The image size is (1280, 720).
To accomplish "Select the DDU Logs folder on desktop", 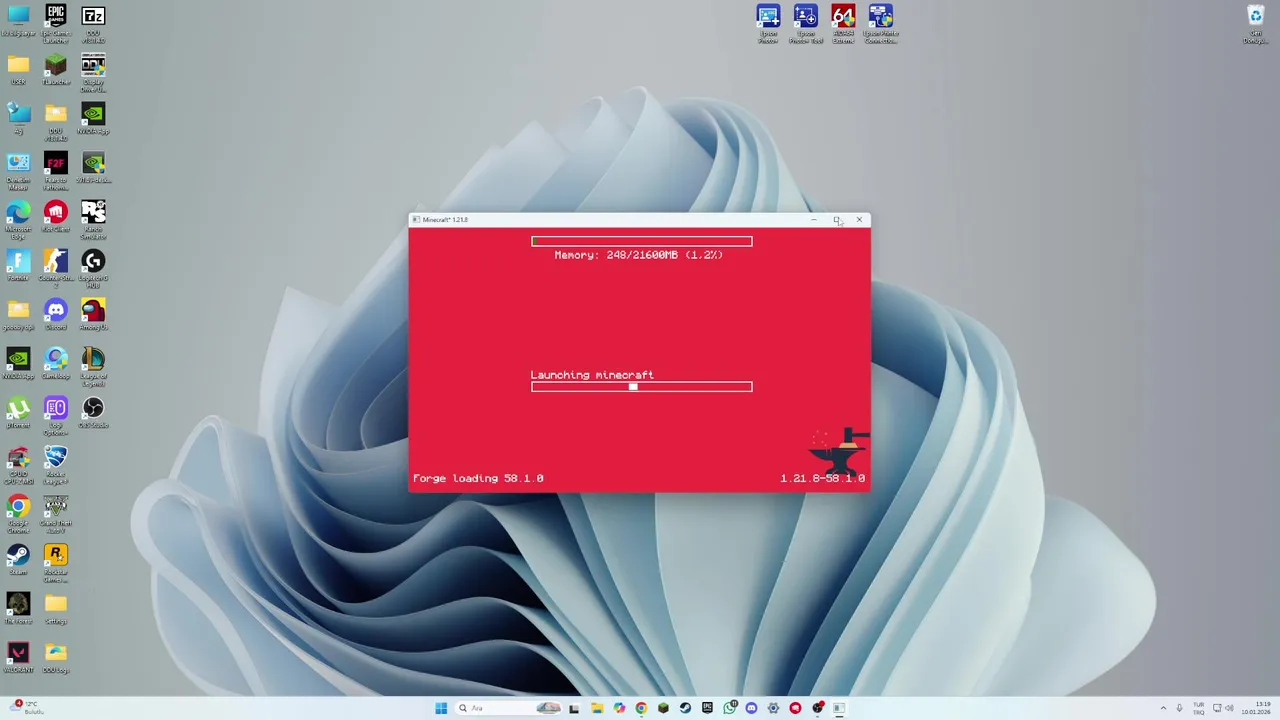I will (56, 657).
